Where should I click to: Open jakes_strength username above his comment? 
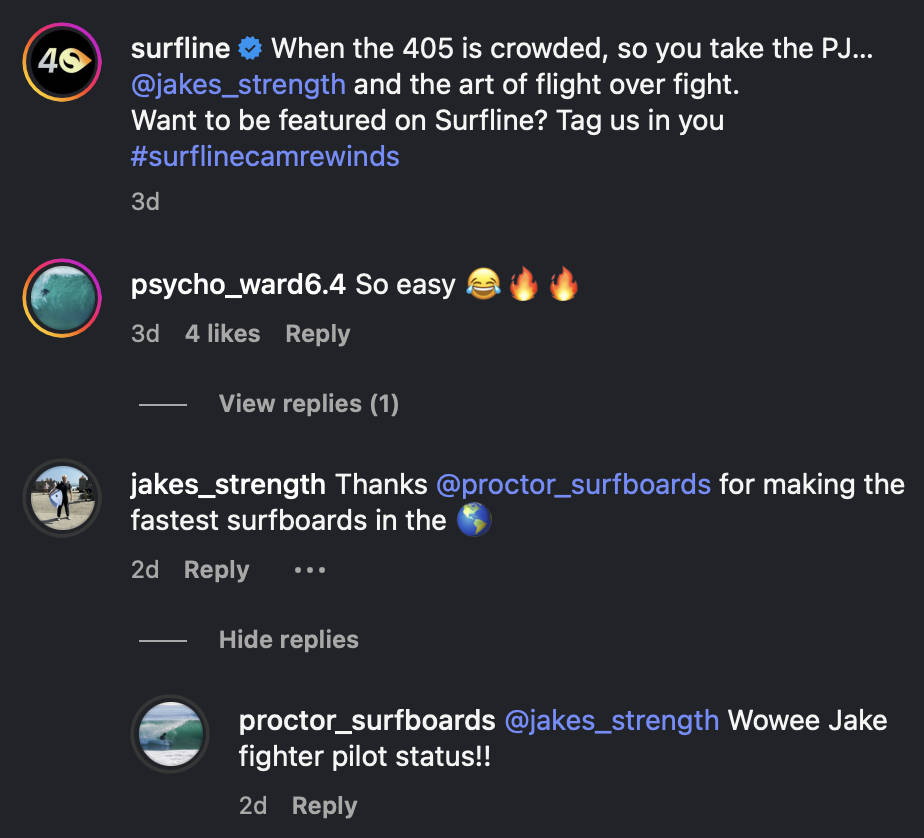coord(228,485)
